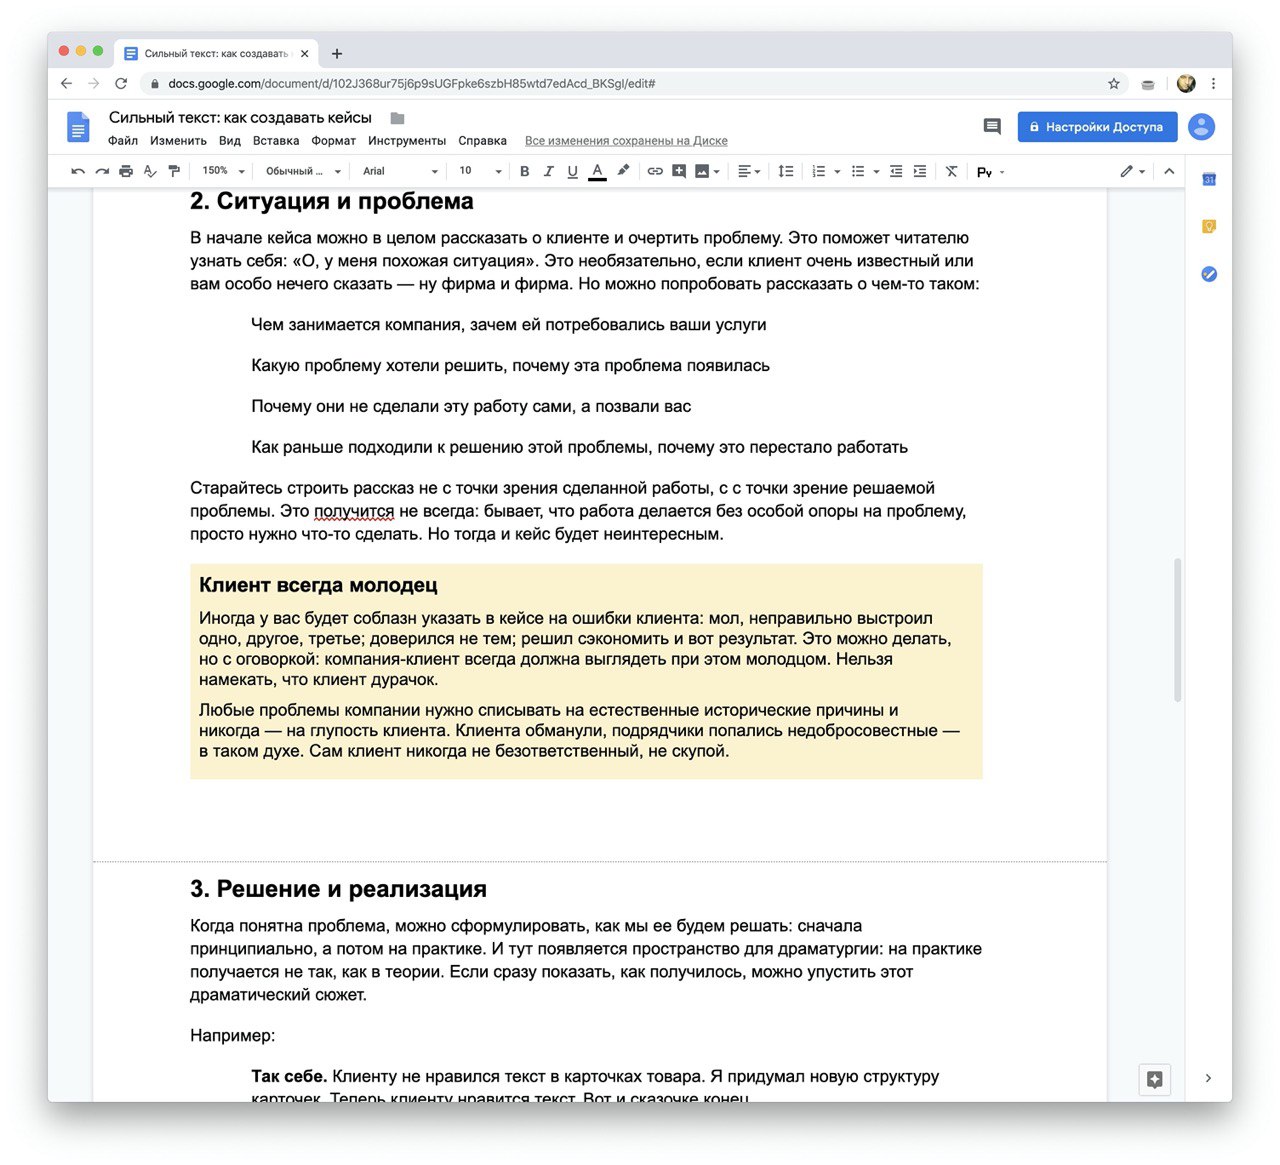This screenshot has height=1165, width=1280.
Task: Click the numbered list icon
Action: click(x=819, y=171)
